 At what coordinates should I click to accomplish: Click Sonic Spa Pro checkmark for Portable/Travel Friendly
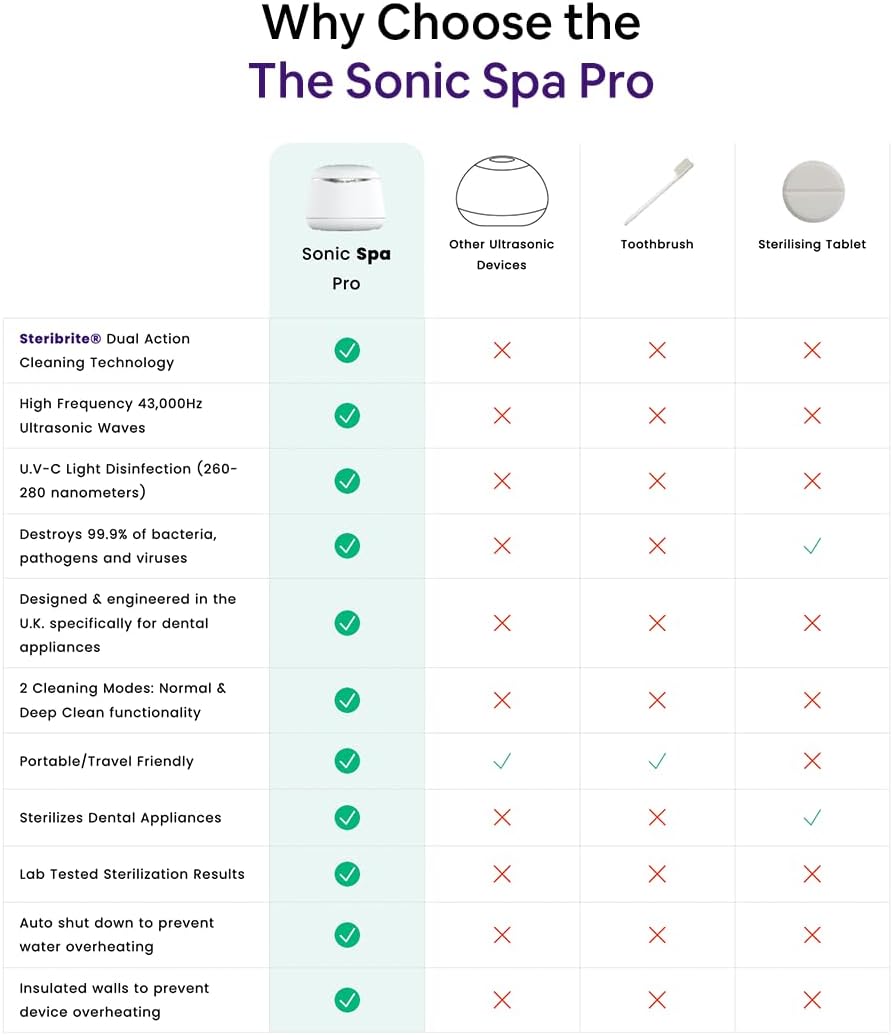pyautogui.click(x=347, y=761)
